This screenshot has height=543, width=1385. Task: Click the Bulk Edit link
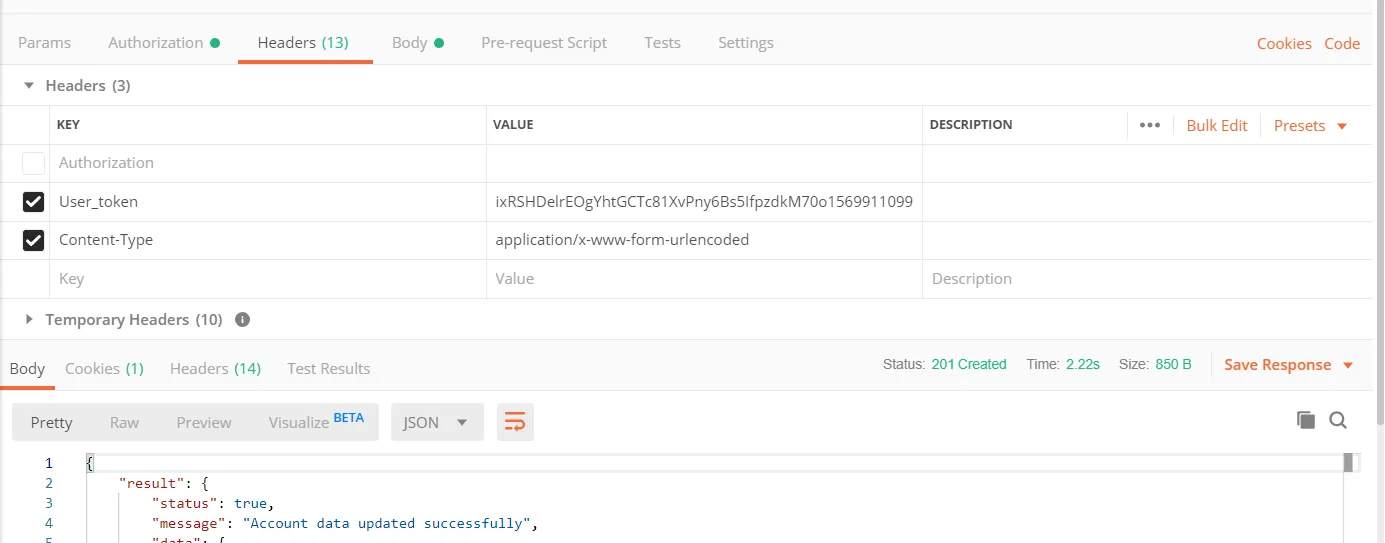[1217, 126]
